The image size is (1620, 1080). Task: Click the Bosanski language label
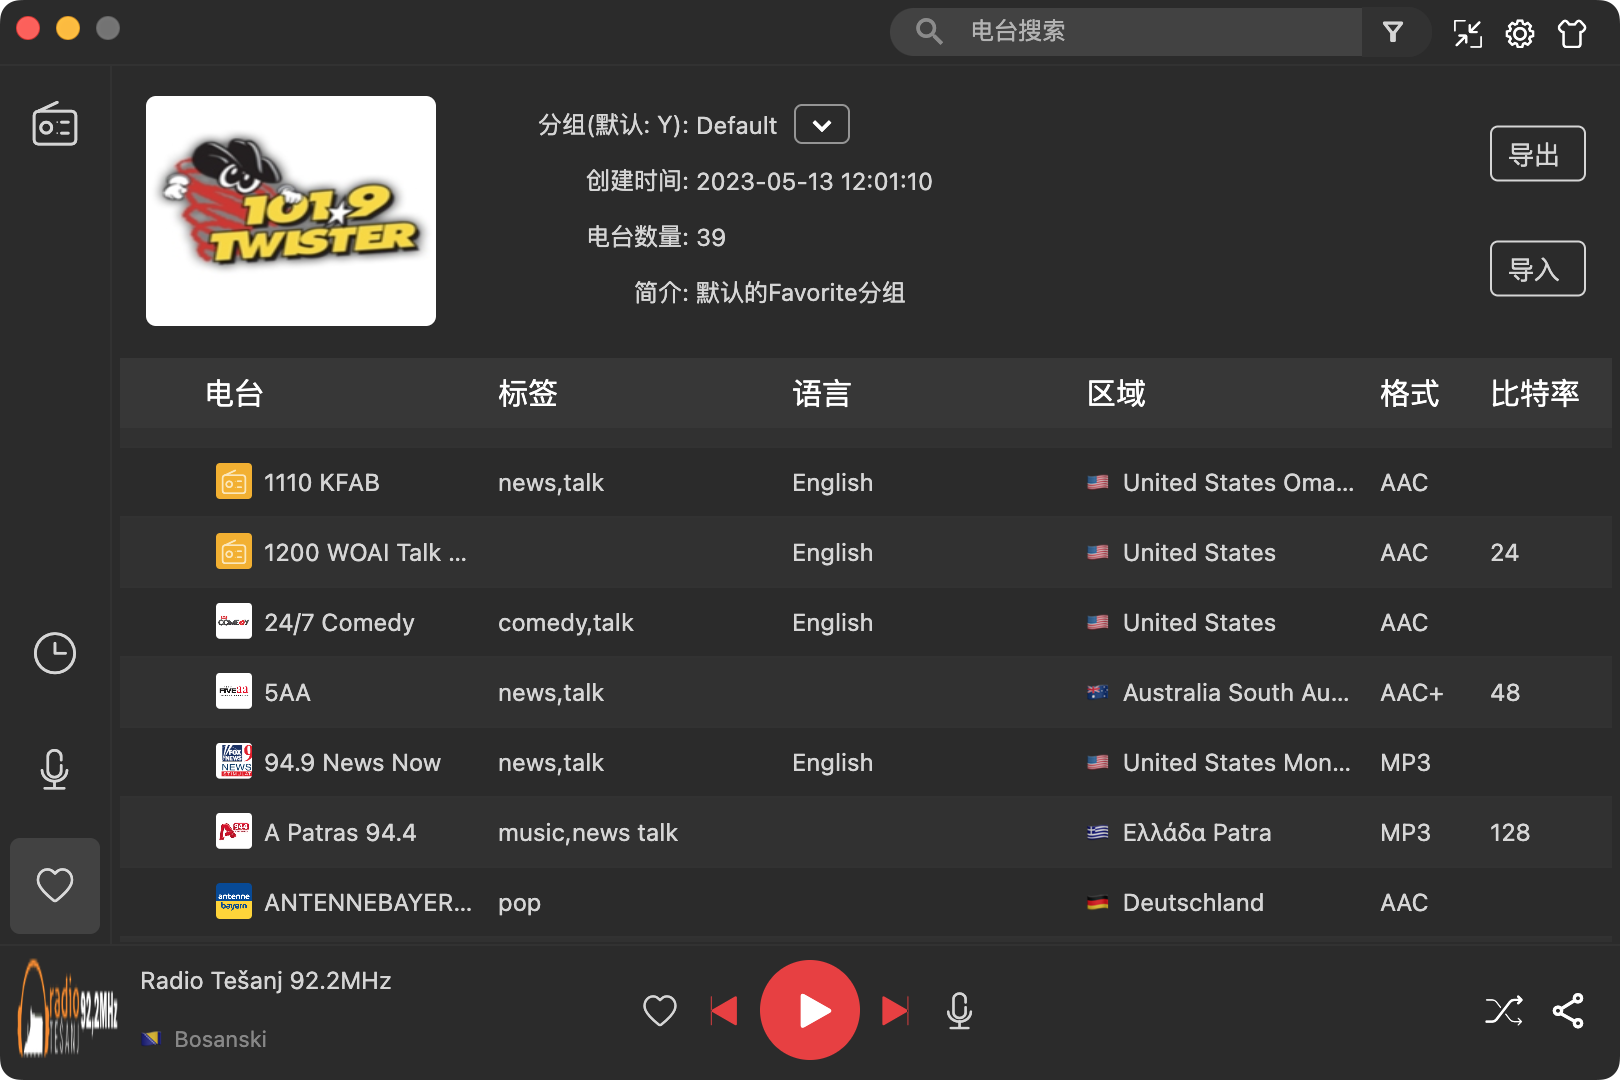pyautogui.click(x=220, y=1039)
